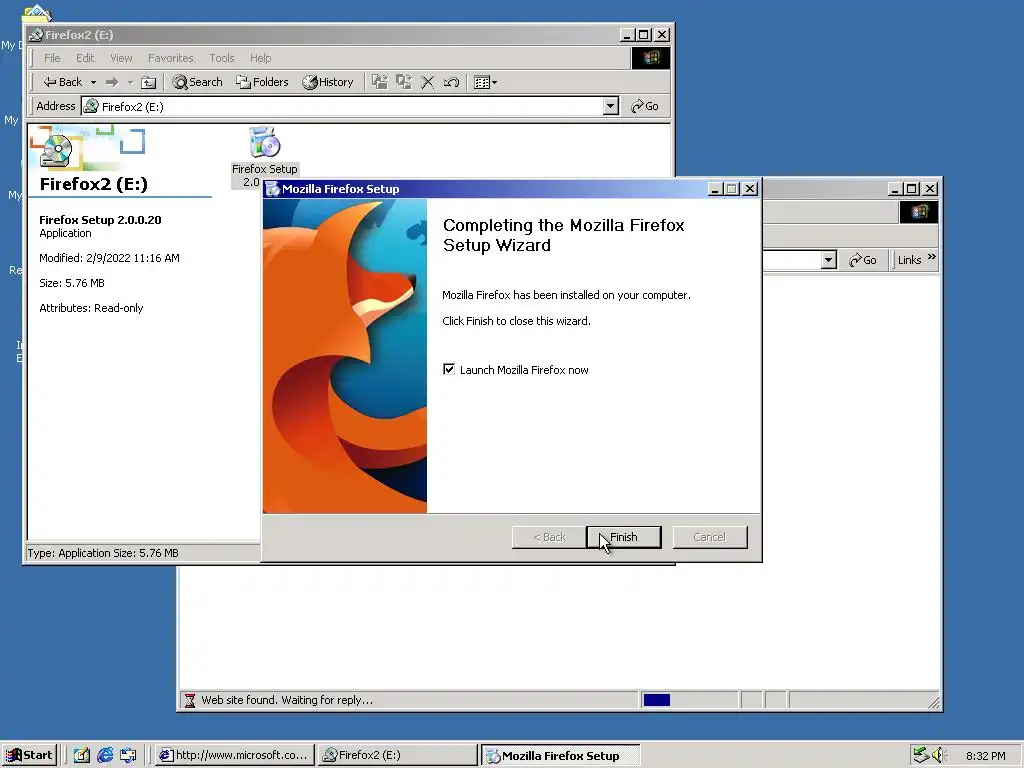Open the Help menu
Image resolution: width=1024 pixels, height=768 pixels.
pos(260,58)
